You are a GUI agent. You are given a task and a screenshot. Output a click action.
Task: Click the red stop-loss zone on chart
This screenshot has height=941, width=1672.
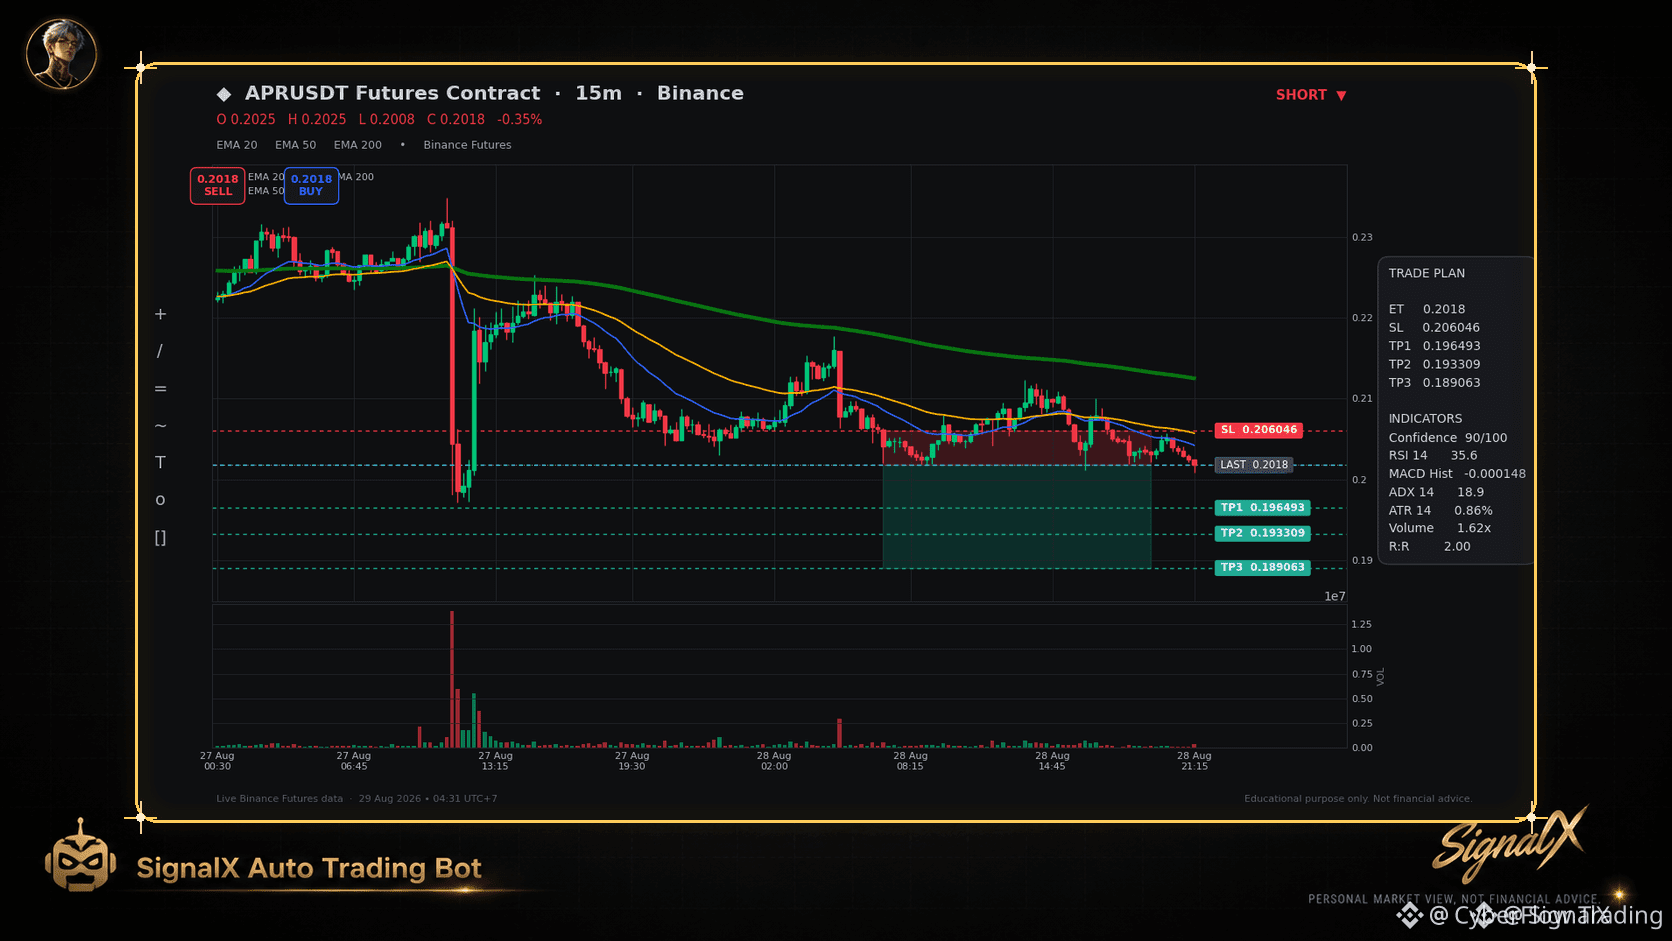(x=1017, y=448)
